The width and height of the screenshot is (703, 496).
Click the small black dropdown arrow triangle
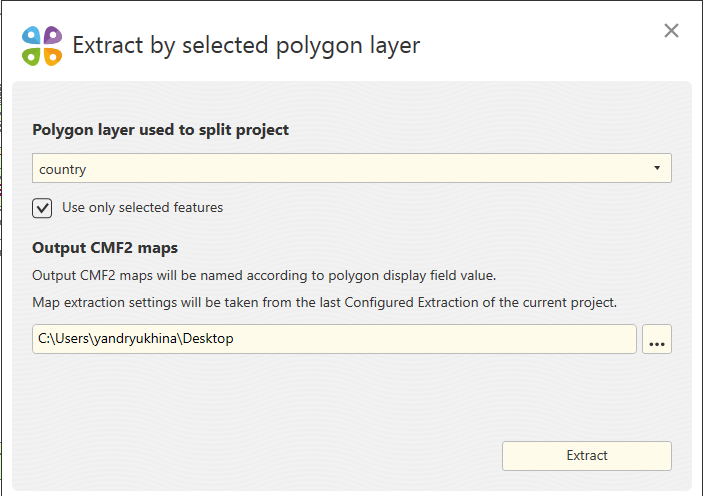pyautogui.click(x=657, y=168)
